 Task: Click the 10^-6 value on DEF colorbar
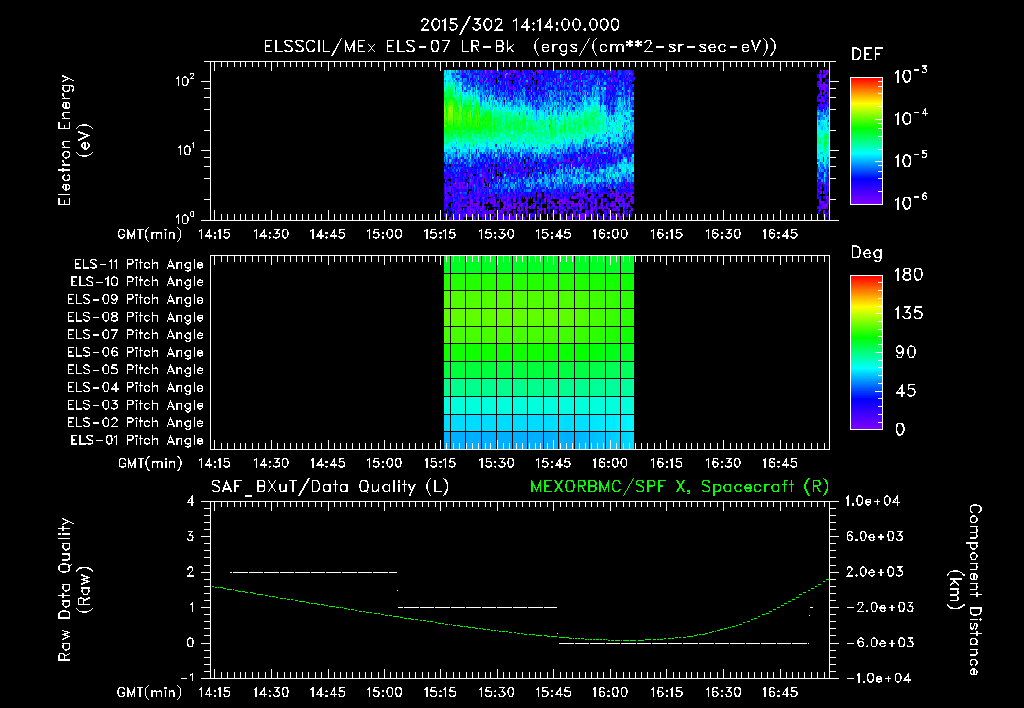[910, 202]
